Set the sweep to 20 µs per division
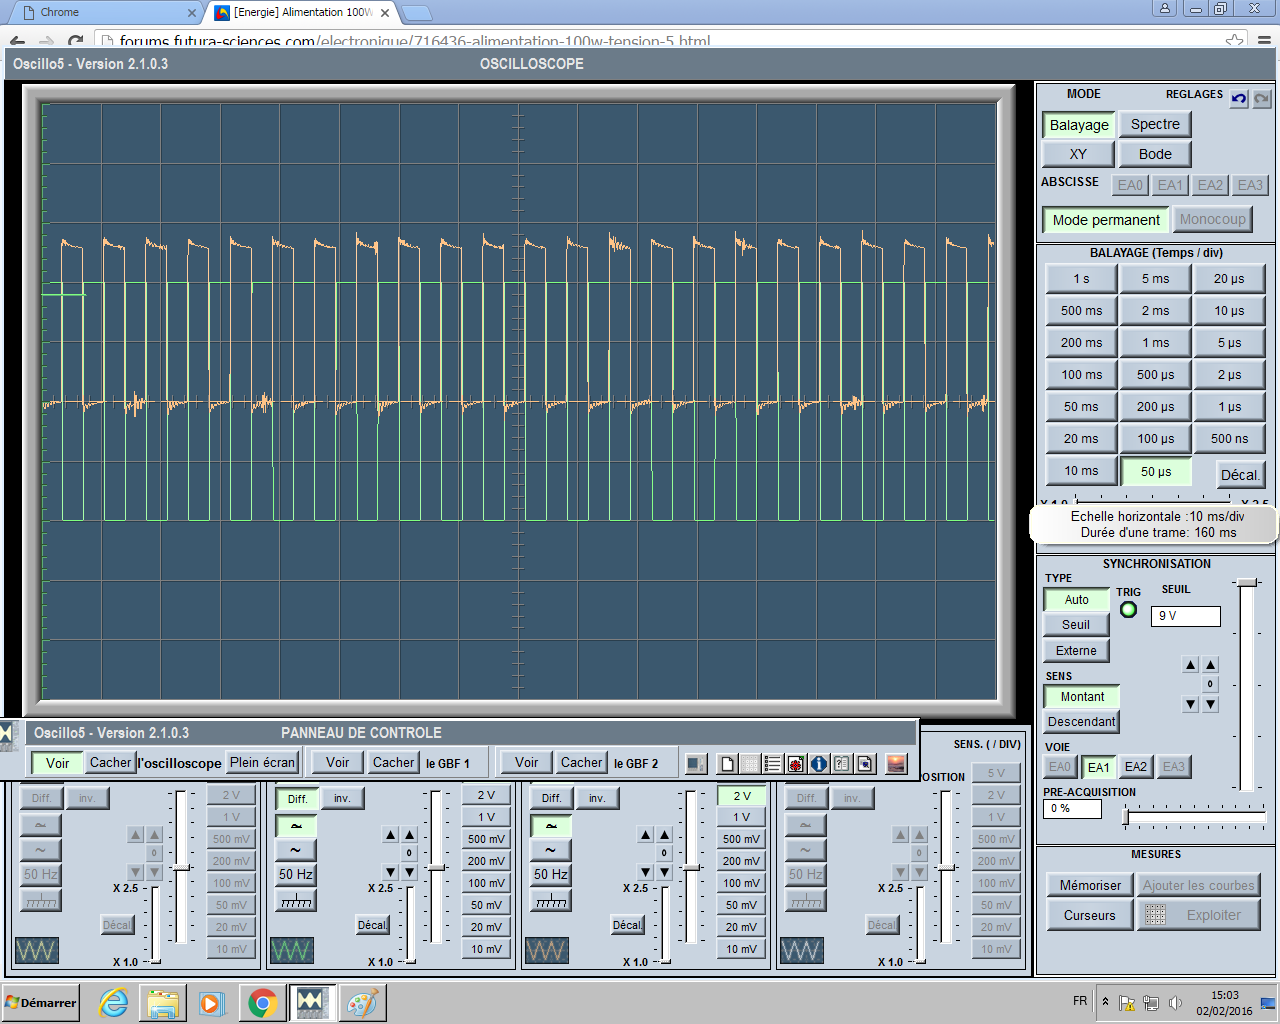Viewport: 1280px width, 1024px height. pyautogui.click(x=1229, y=278)
